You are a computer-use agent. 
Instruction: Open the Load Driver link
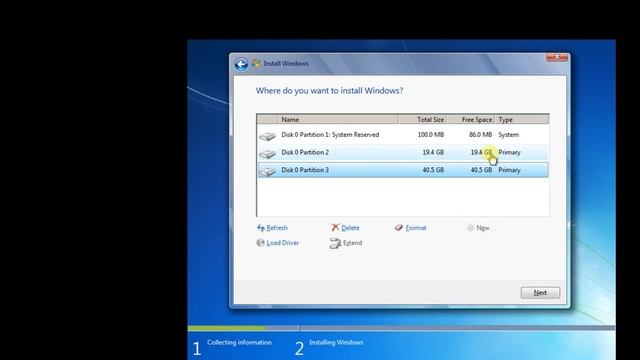coord(282,243)
